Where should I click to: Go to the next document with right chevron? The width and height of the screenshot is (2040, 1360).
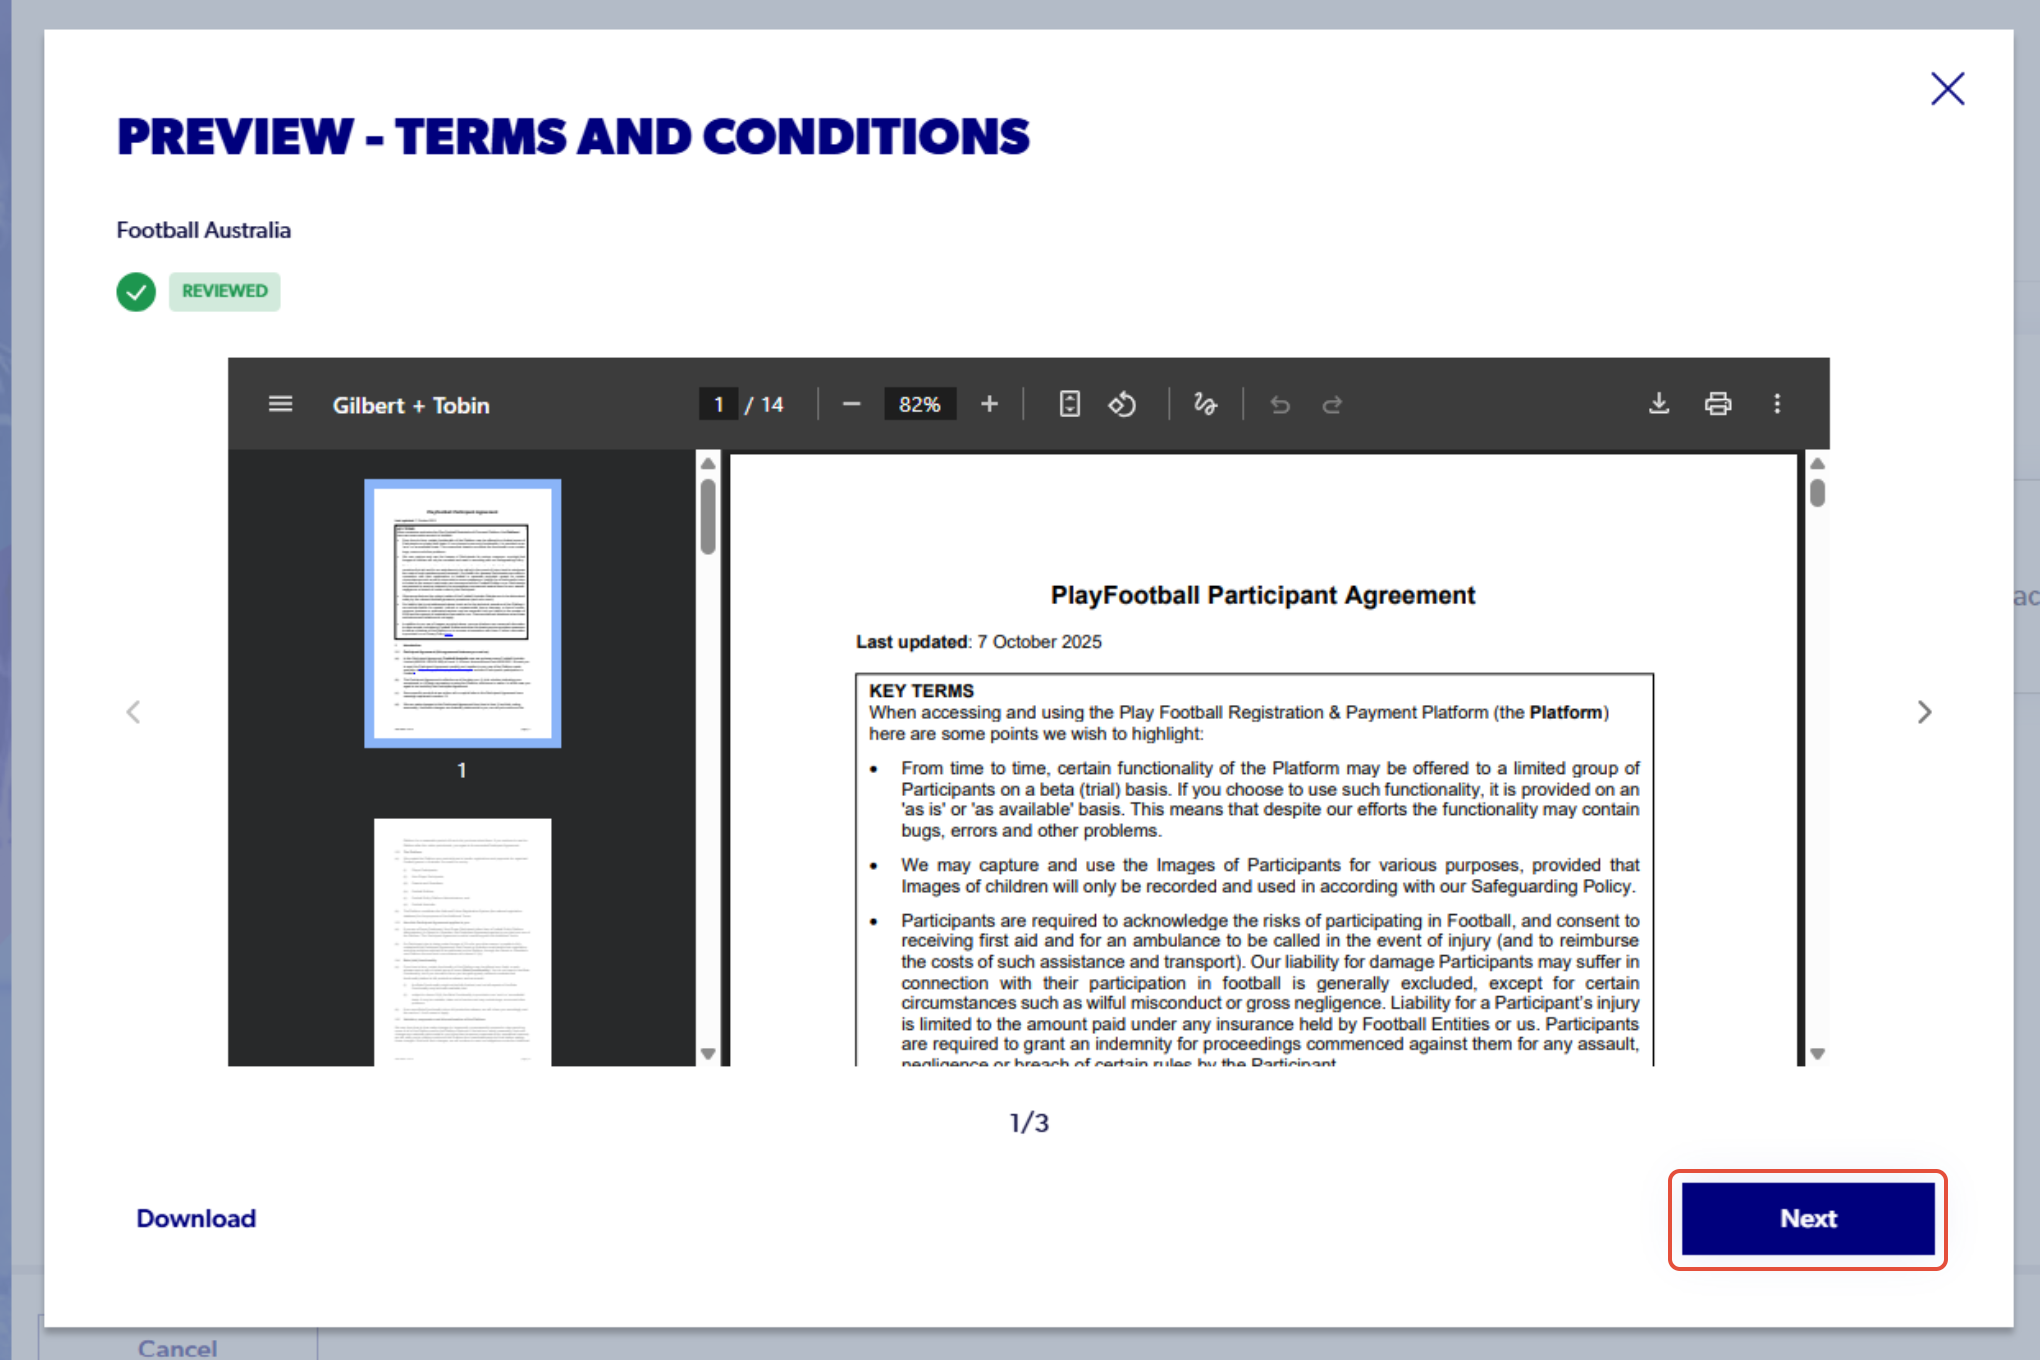pos(1924,712)
